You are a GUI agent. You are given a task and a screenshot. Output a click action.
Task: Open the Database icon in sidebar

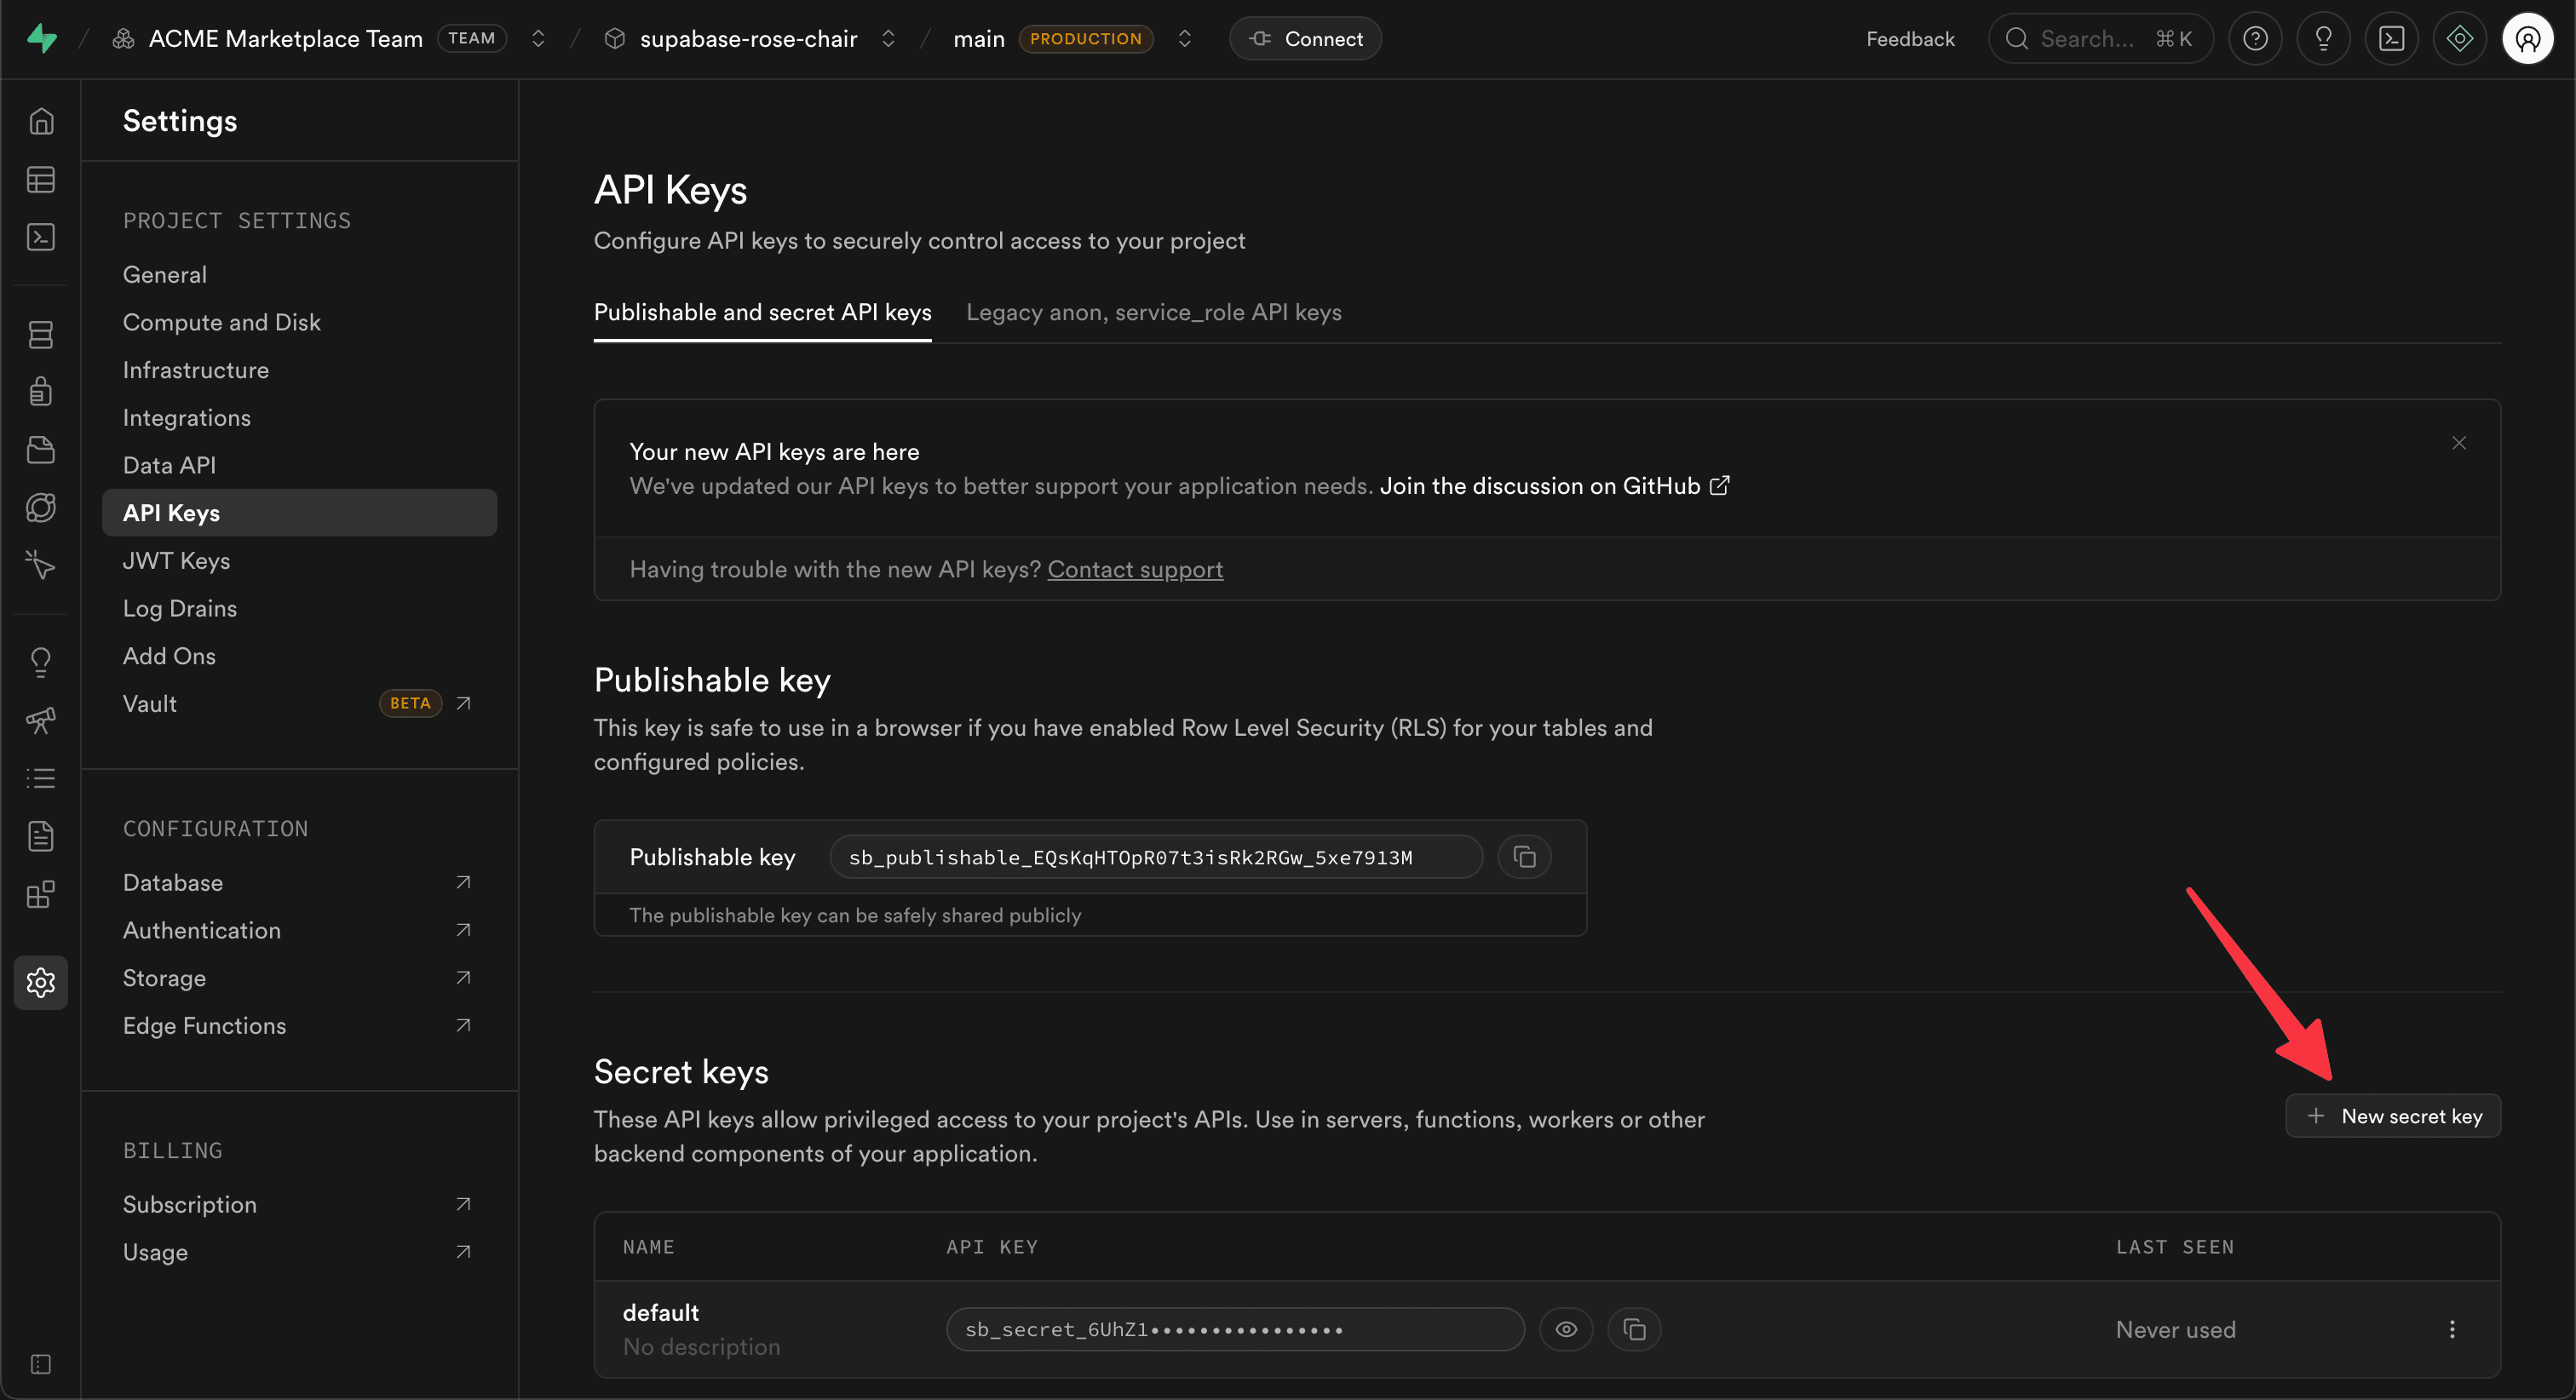[41, 334]
